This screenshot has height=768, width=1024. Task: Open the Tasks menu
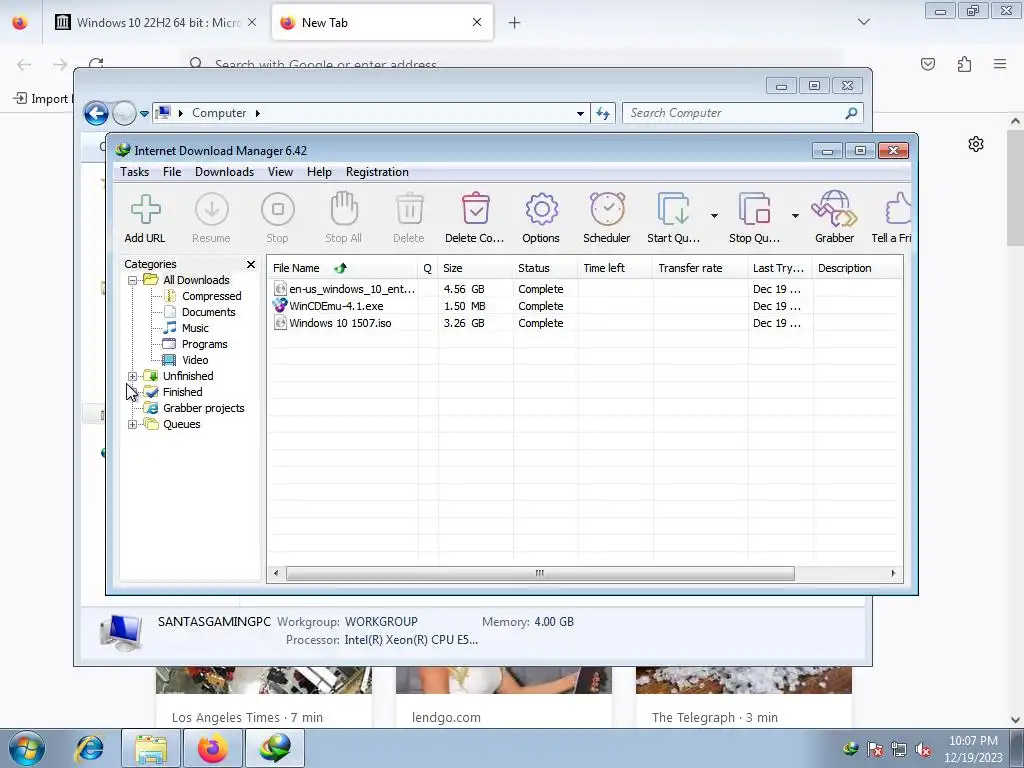click(135, 172)
